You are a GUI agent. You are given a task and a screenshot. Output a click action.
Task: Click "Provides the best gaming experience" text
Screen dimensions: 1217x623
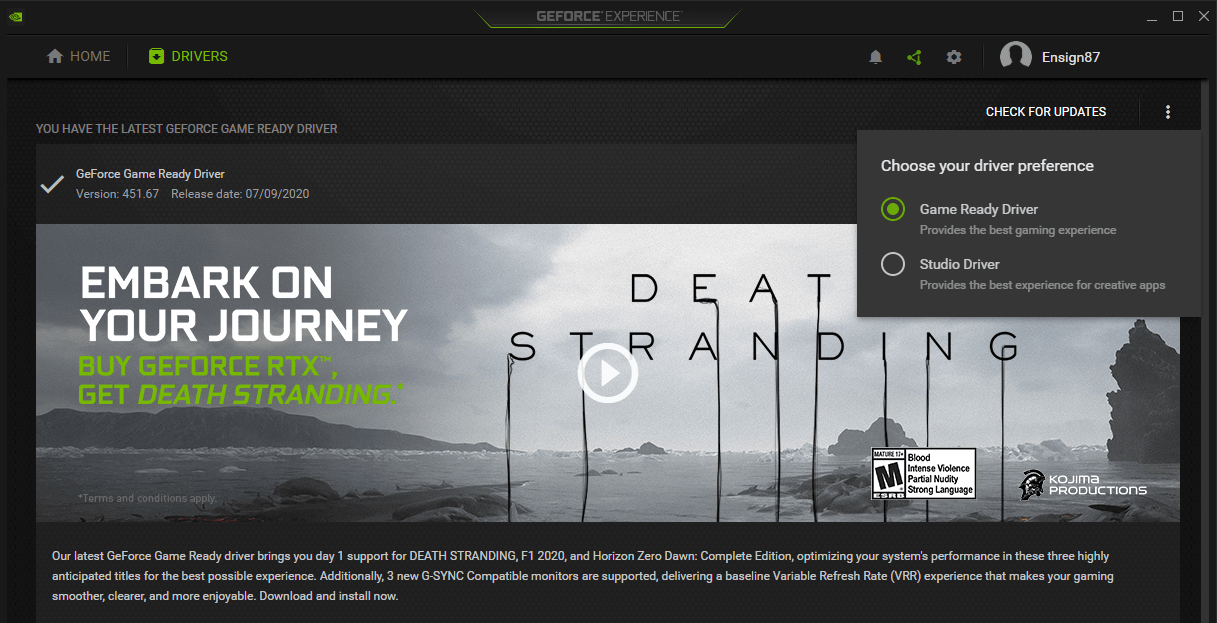coord(1018,230)
